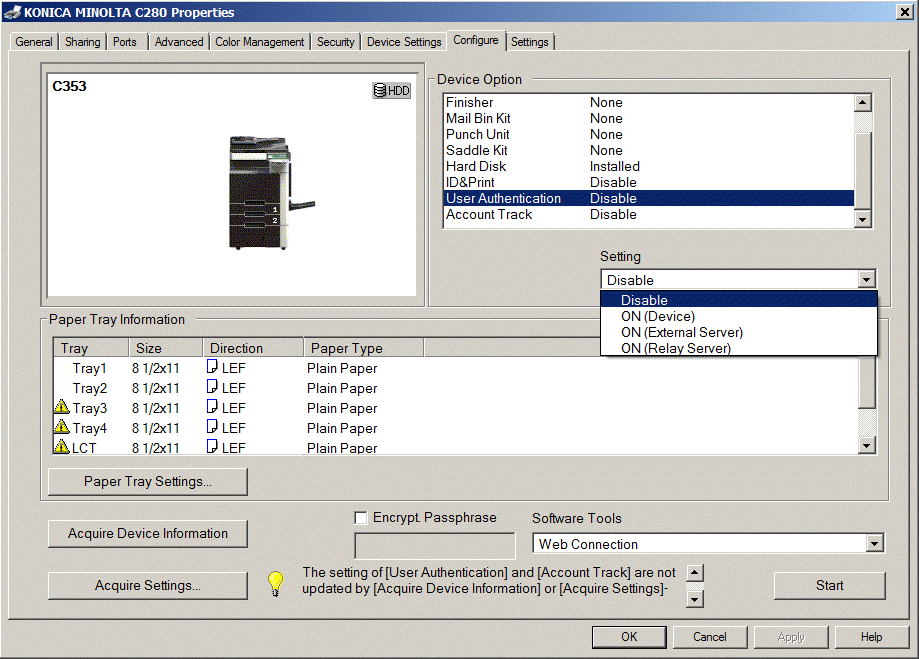Click the Paper Tray Settings button
Viewport: 919px width, 659px height.
point(148,481)
